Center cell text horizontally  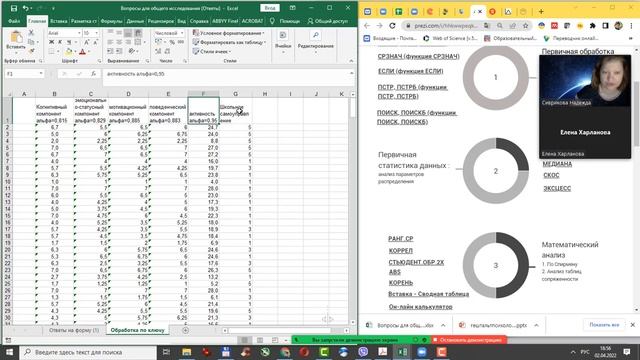click(x=119, y=42)
